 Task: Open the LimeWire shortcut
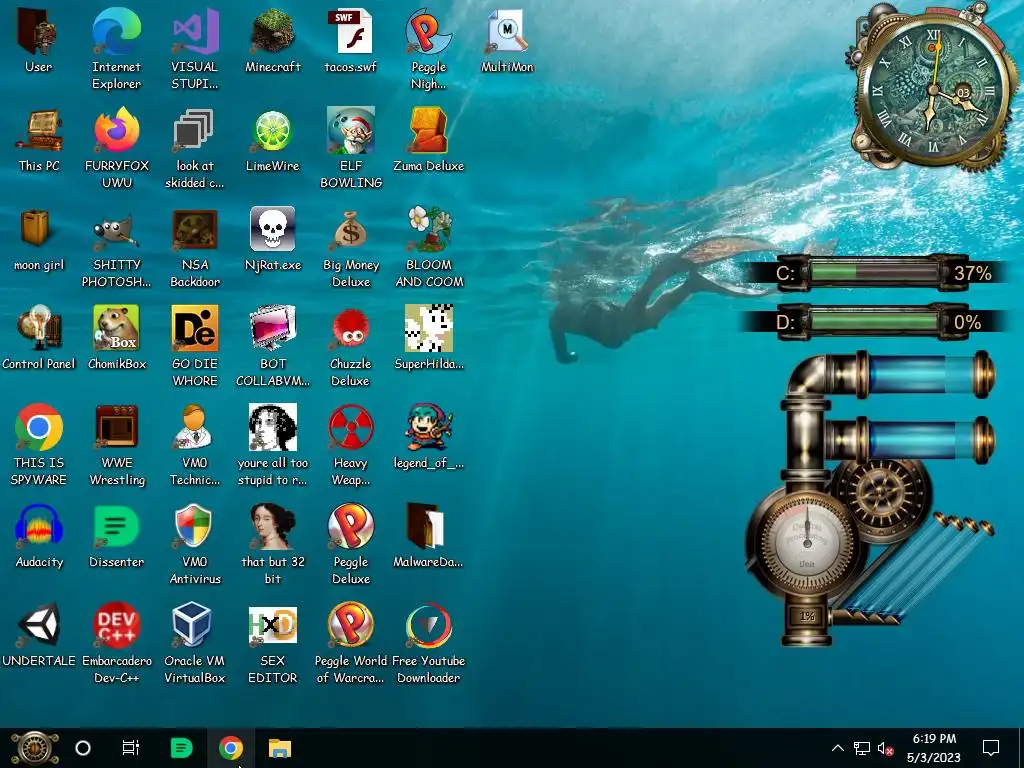coord(272,139)
